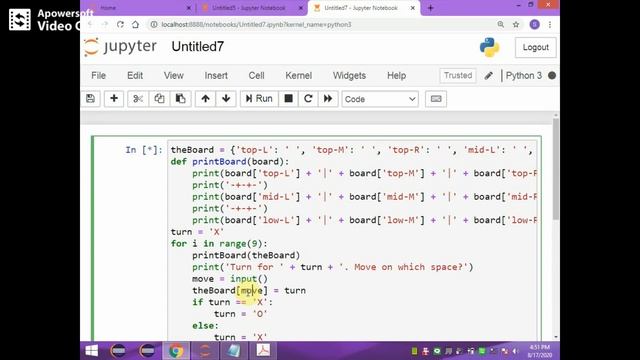Cut selected cells with scissors icon

(138, 99)
